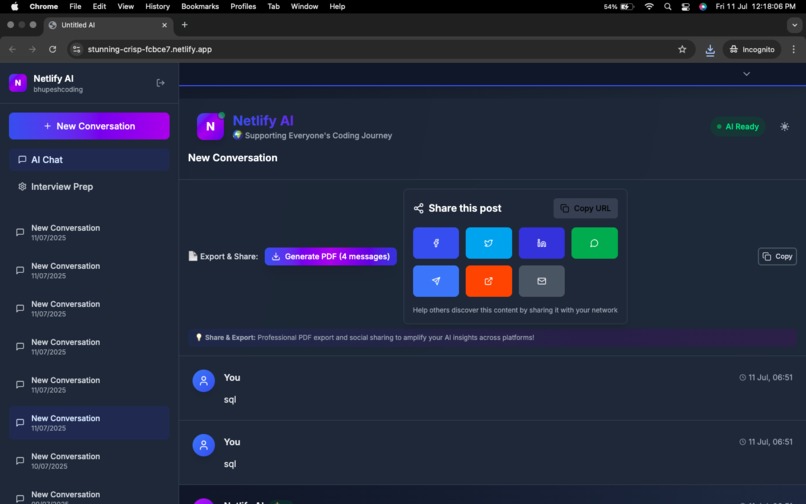Click the Copy button at right
Image resolution: width=806 pixels, height=504 pixels.
(777, 256)
